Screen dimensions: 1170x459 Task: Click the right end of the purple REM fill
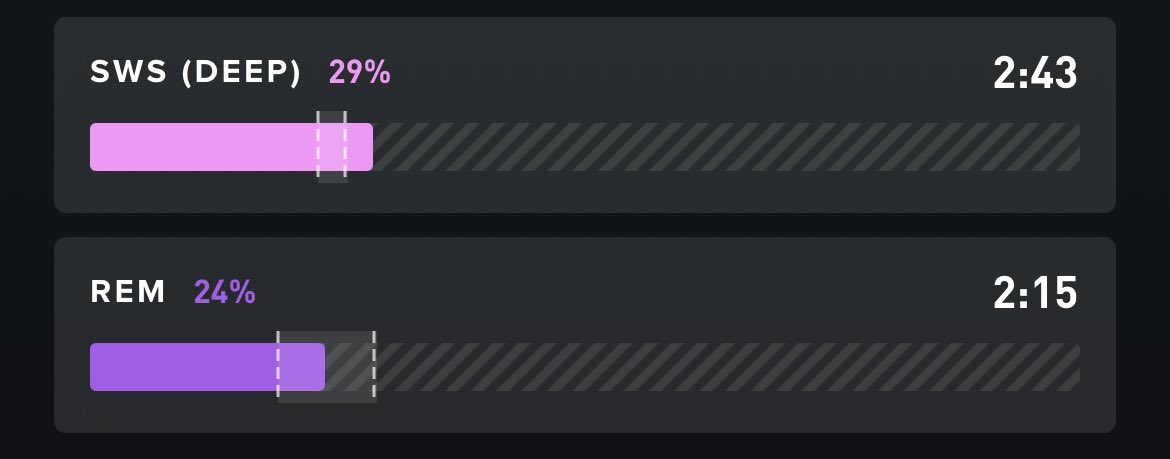click(x=322, y=366)
